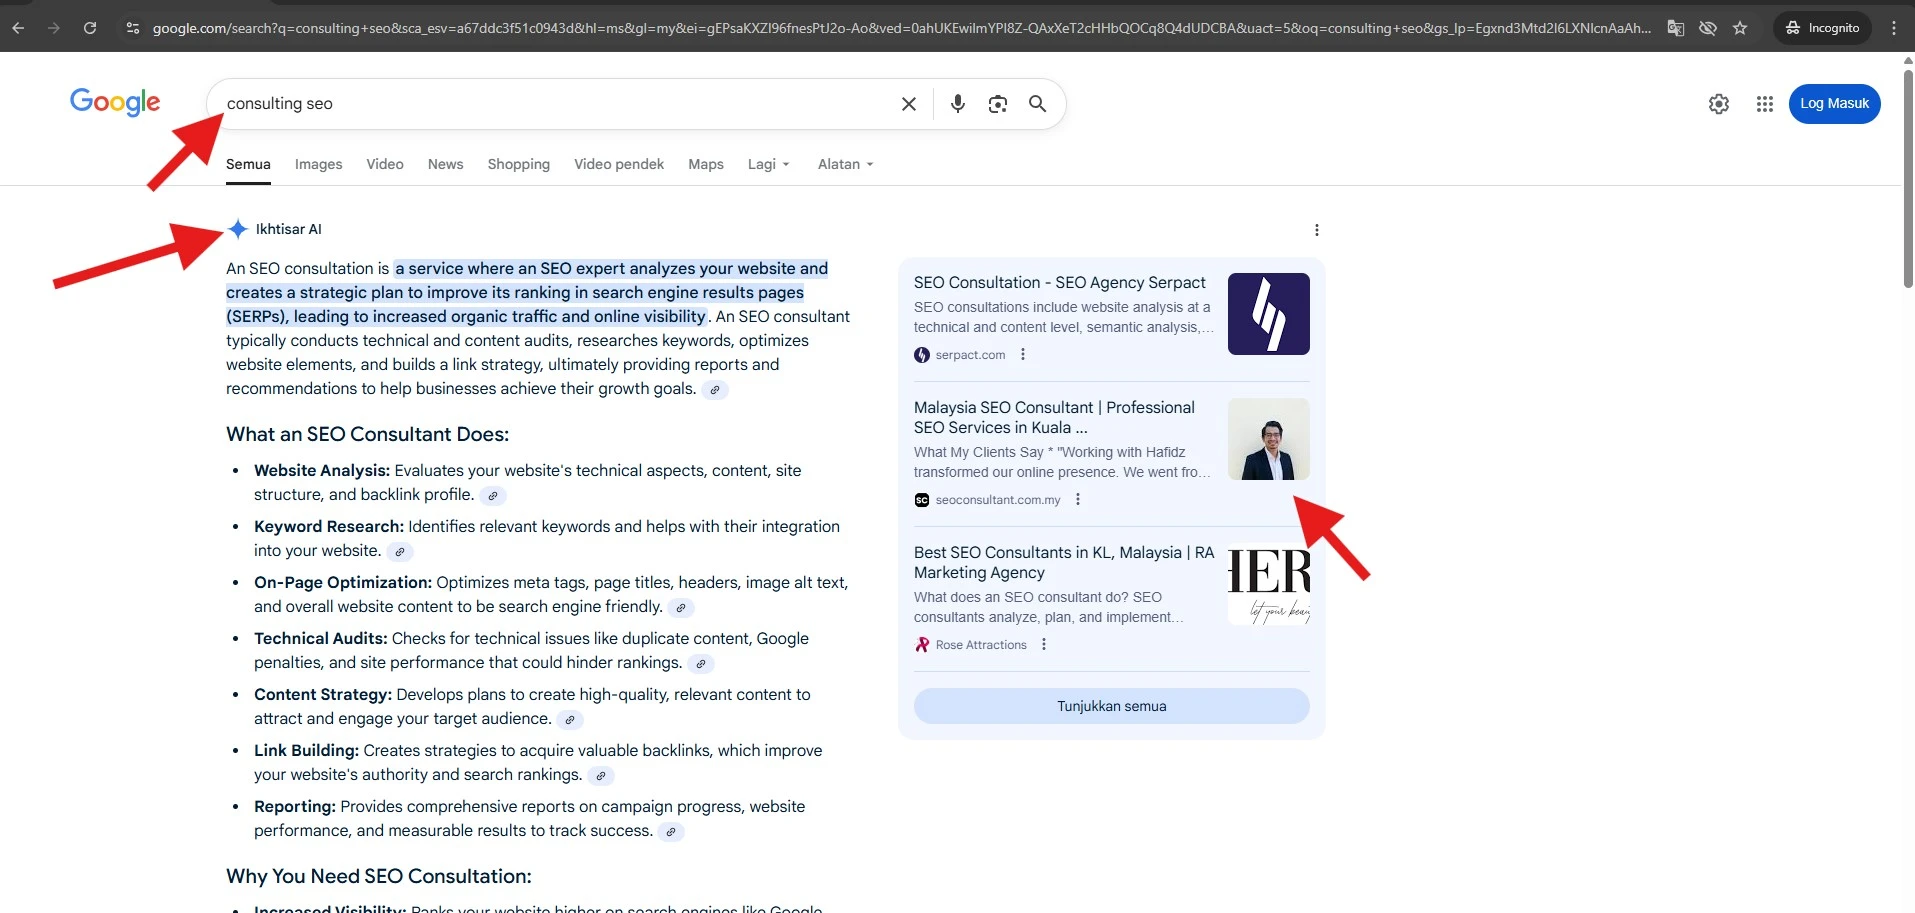Click the voice search microphone icon
Image resolution: width=1915 pixels, height=913 pixels.
point(957,103)
